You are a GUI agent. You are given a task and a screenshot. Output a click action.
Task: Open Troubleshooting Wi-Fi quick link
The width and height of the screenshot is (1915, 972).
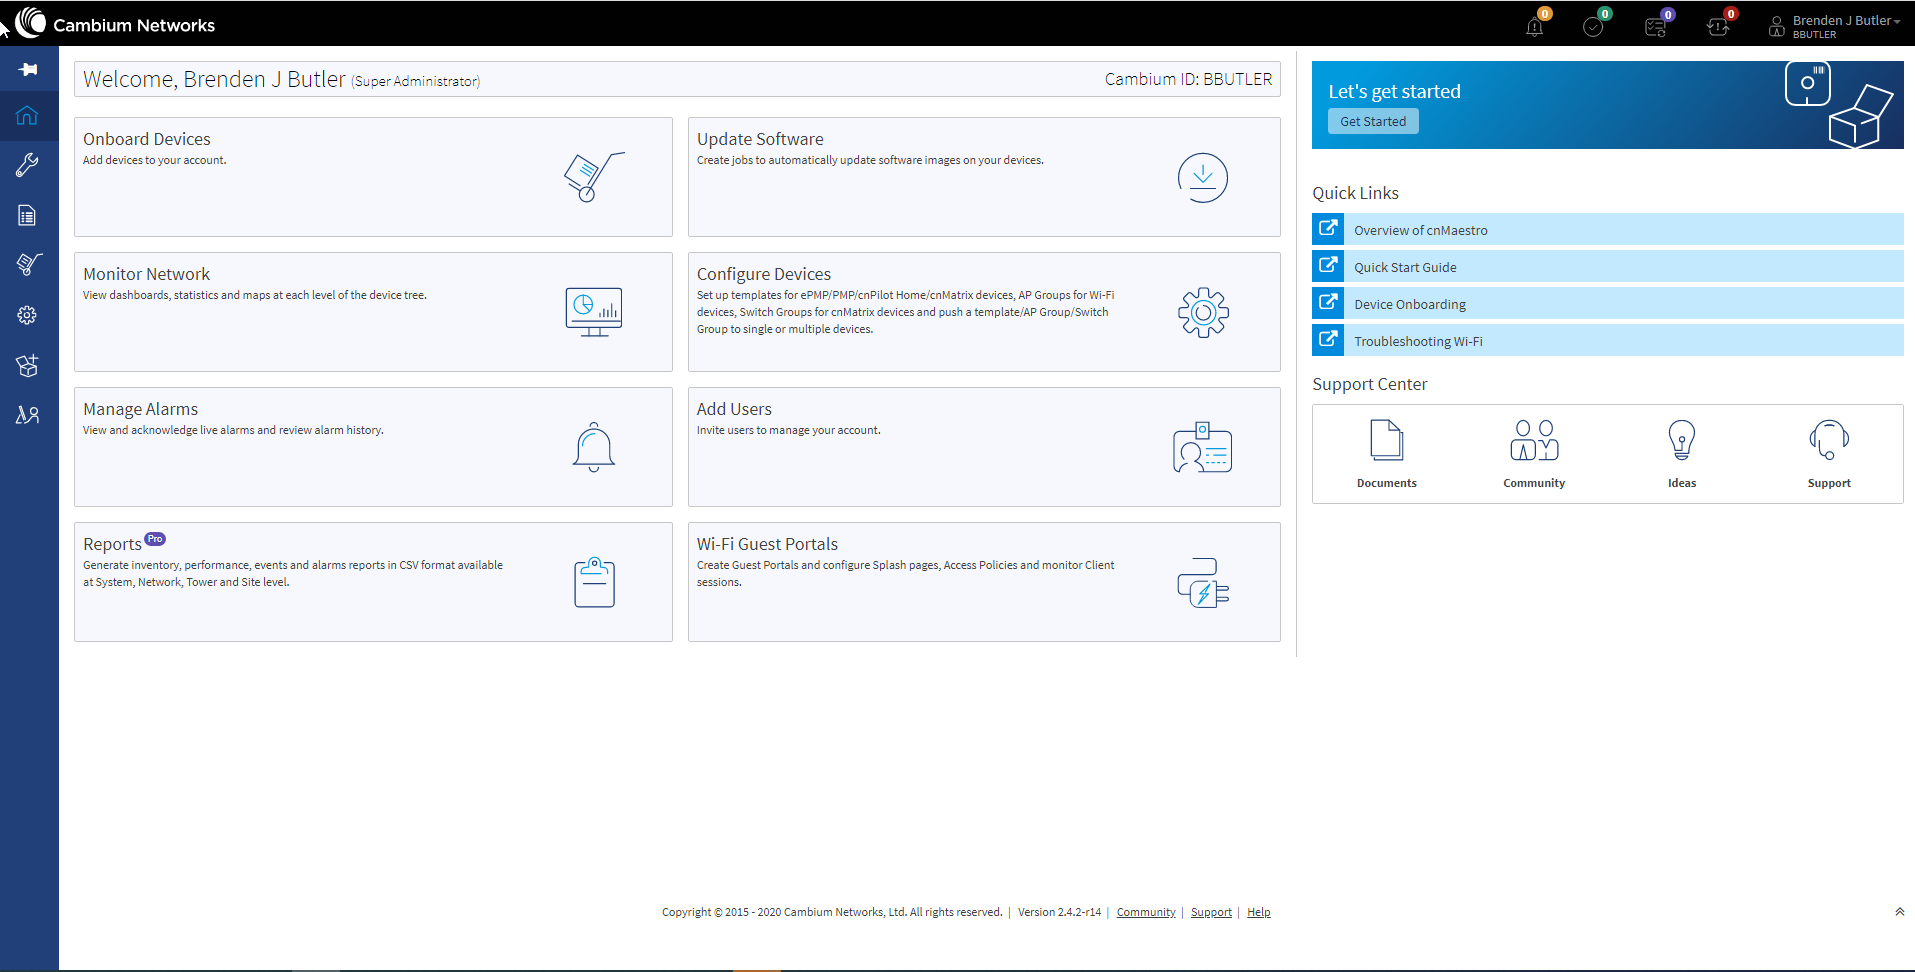pos(1608,340)
